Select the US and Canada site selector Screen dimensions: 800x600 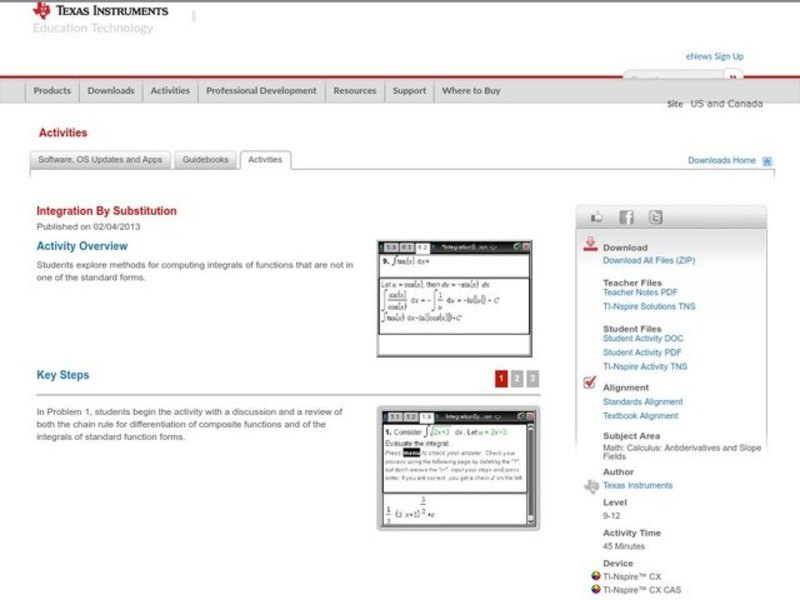coord(726,104)
